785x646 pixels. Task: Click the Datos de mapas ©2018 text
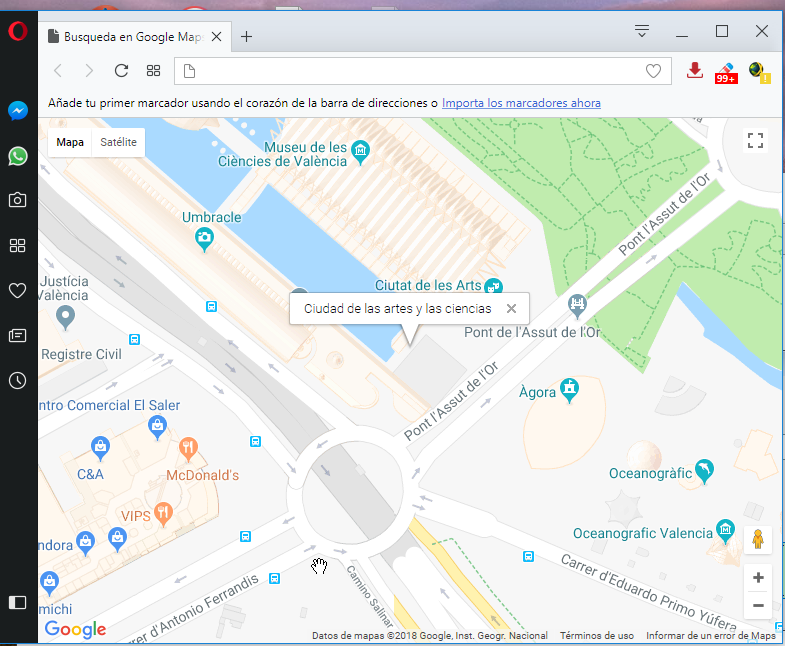point(430,635)
